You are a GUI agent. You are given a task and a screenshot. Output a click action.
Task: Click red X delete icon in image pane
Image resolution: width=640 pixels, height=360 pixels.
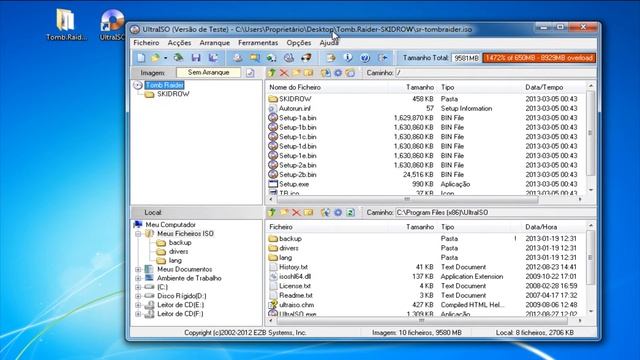click(284, 73)
